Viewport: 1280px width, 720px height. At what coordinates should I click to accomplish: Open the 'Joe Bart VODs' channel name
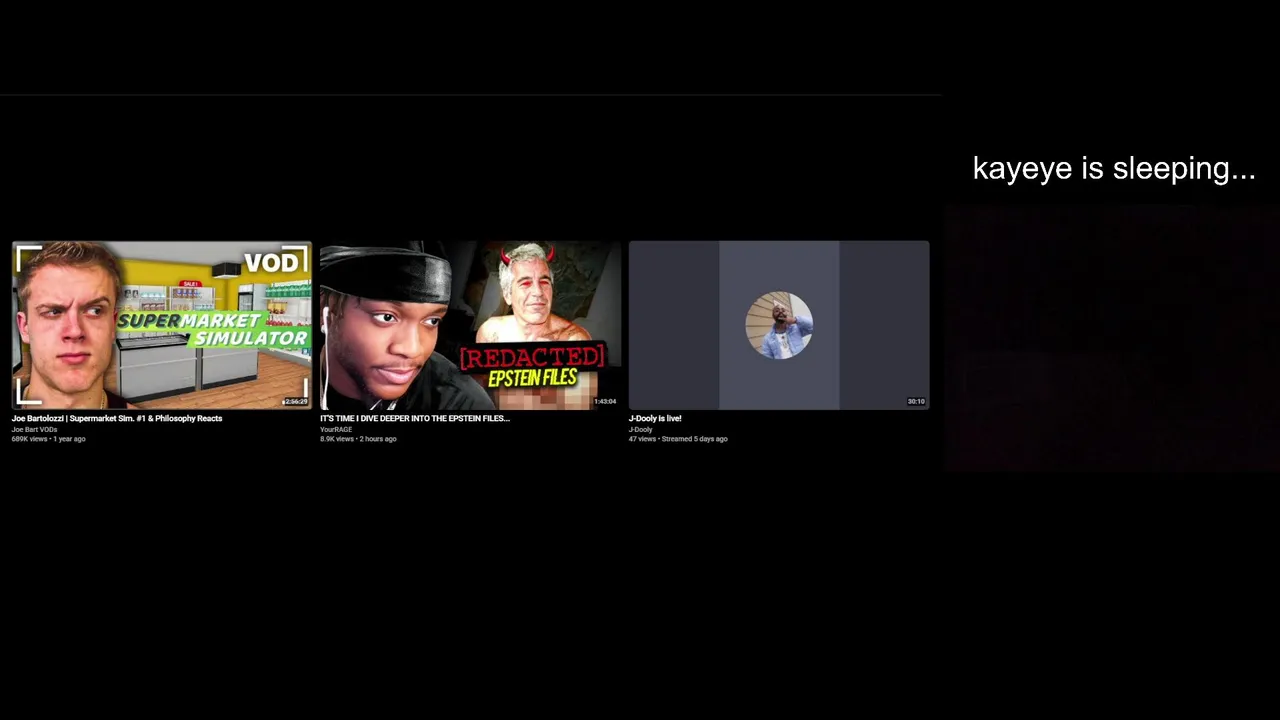[x=34, y=429]
